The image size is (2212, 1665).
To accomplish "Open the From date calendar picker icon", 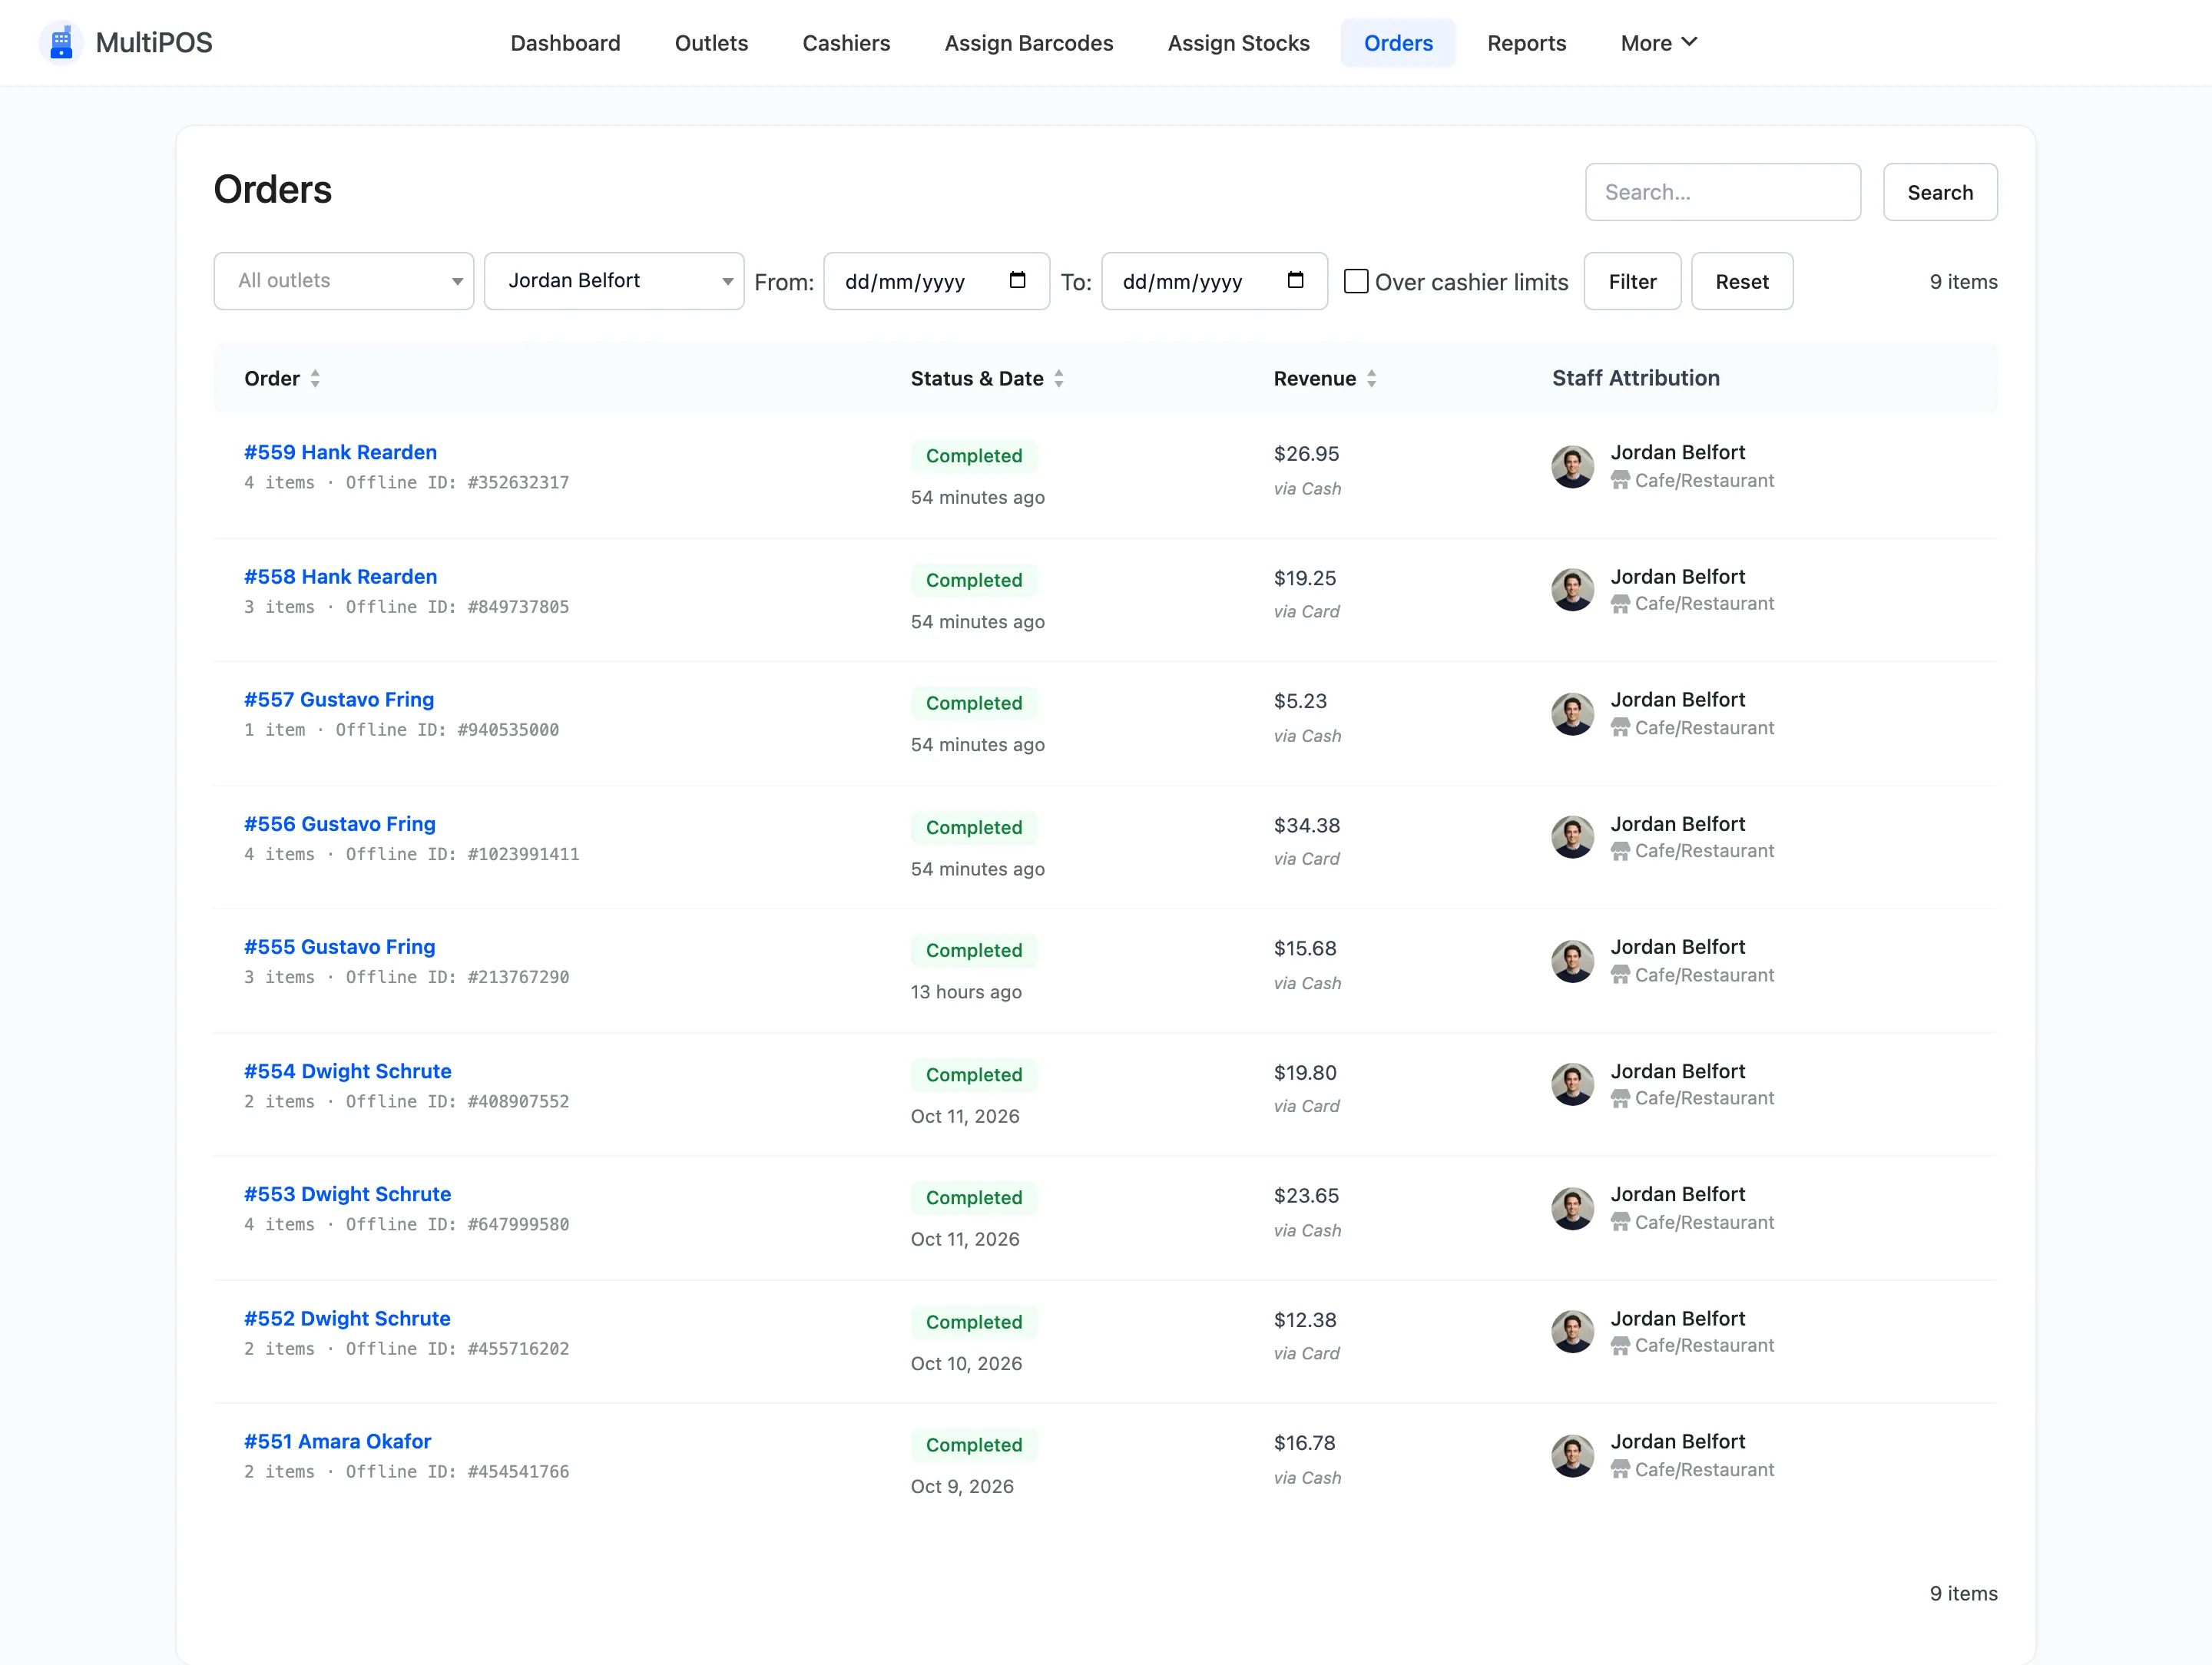I will point(1018,280).
